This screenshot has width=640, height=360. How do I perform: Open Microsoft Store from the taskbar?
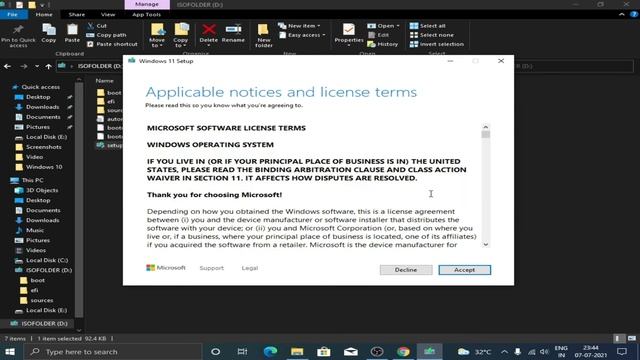[x=324, y=351]
